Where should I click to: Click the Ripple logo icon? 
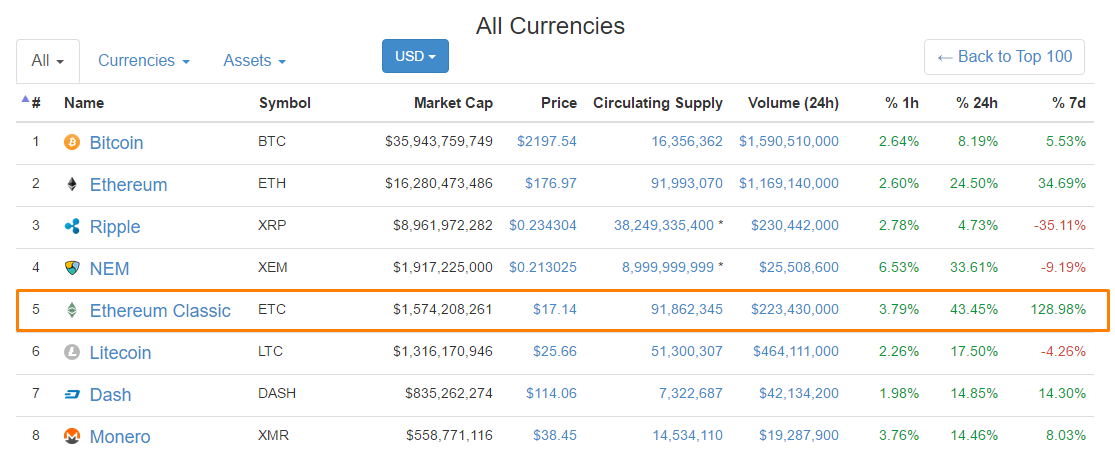[x=71, y=226]
